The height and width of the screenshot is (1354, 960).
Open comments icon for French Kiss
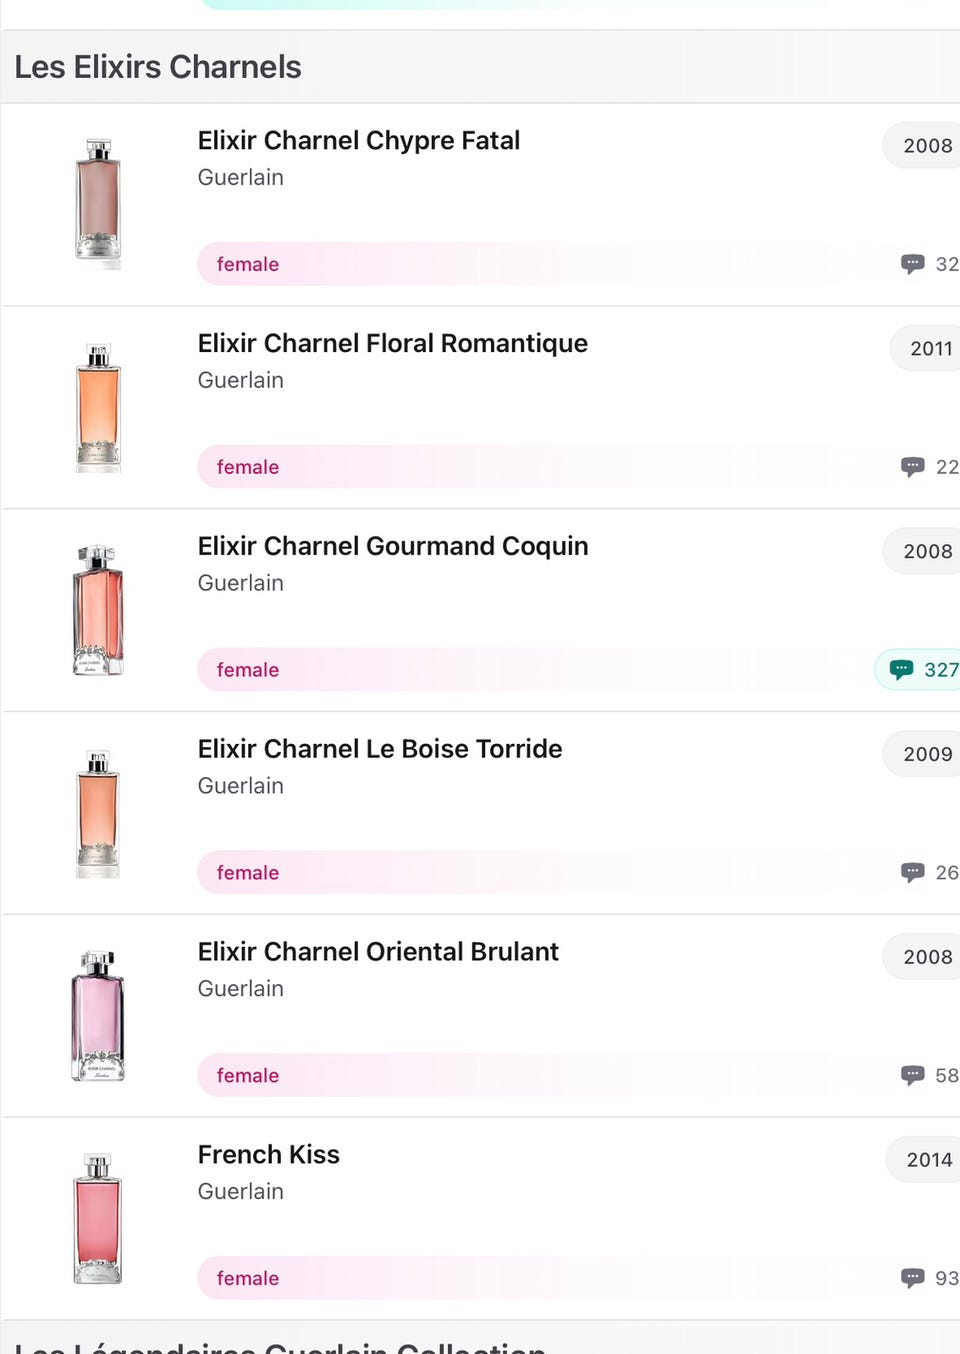(x=912, y=1278)
